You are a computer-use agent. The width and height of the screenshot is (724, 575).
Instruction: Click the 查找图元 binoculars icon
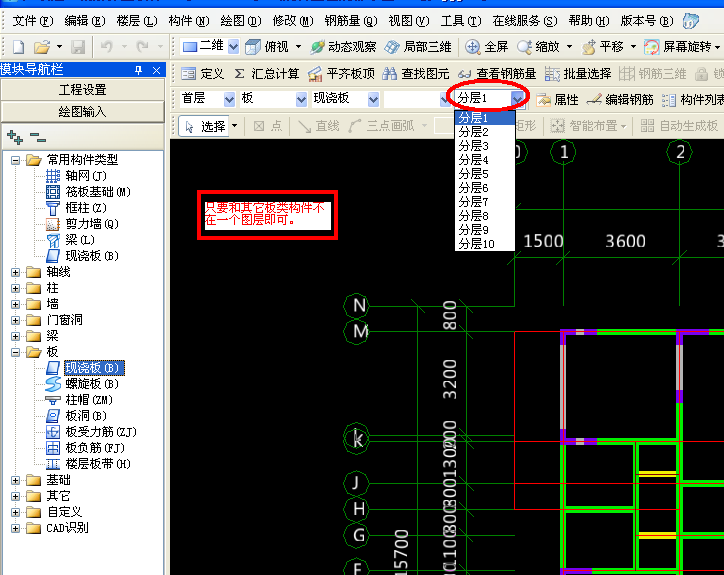(389, 73)
